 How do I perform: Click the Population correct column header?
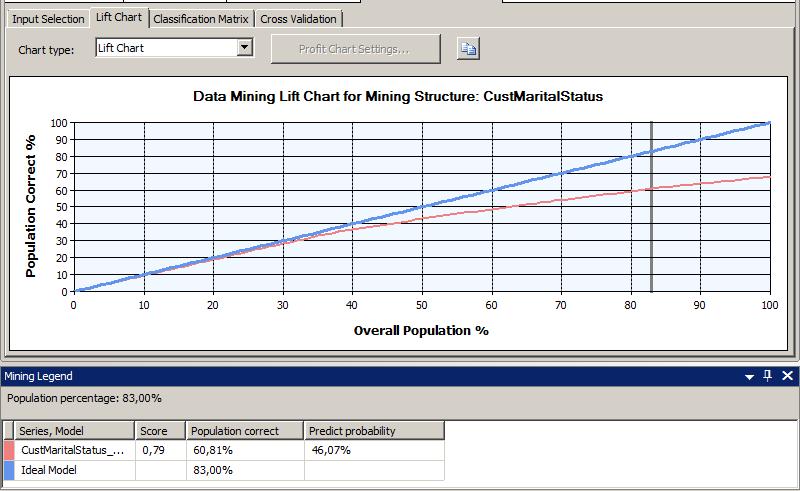(x=245, y=431)
